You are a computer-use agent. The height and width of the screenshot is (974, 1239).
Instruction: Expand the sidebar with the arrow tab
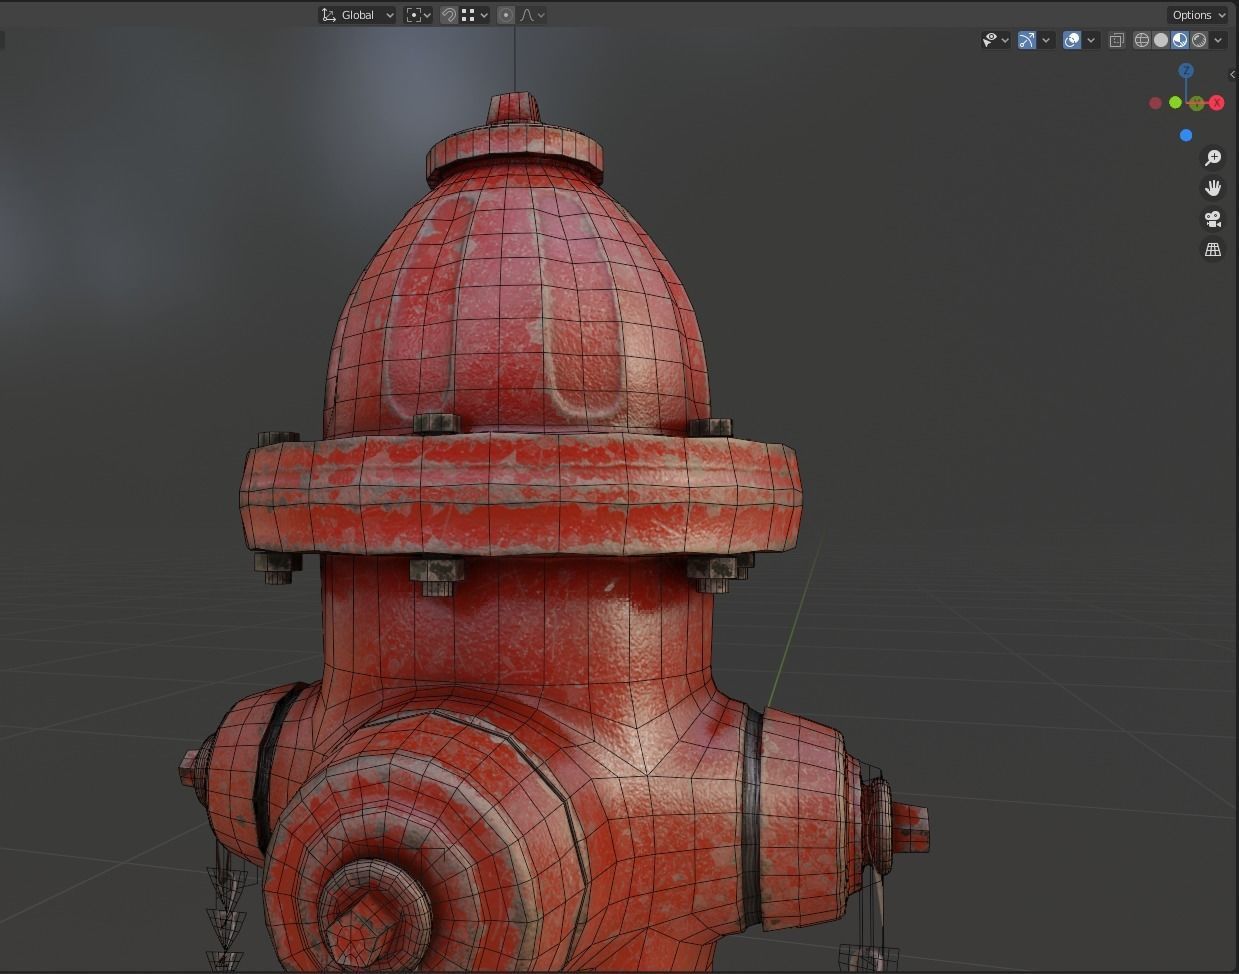pos(1234,75)
